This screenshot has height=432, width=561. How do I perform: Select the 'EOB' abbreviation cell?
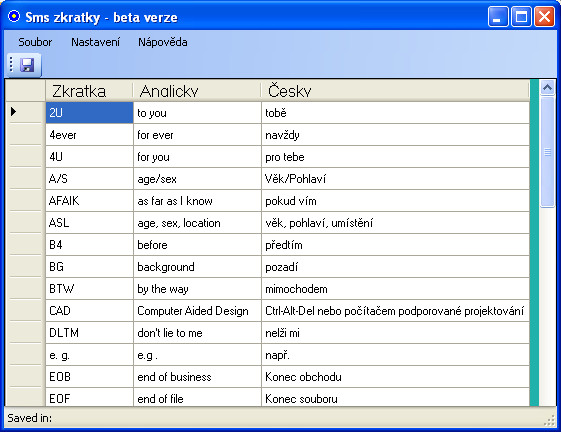point(89,377)
